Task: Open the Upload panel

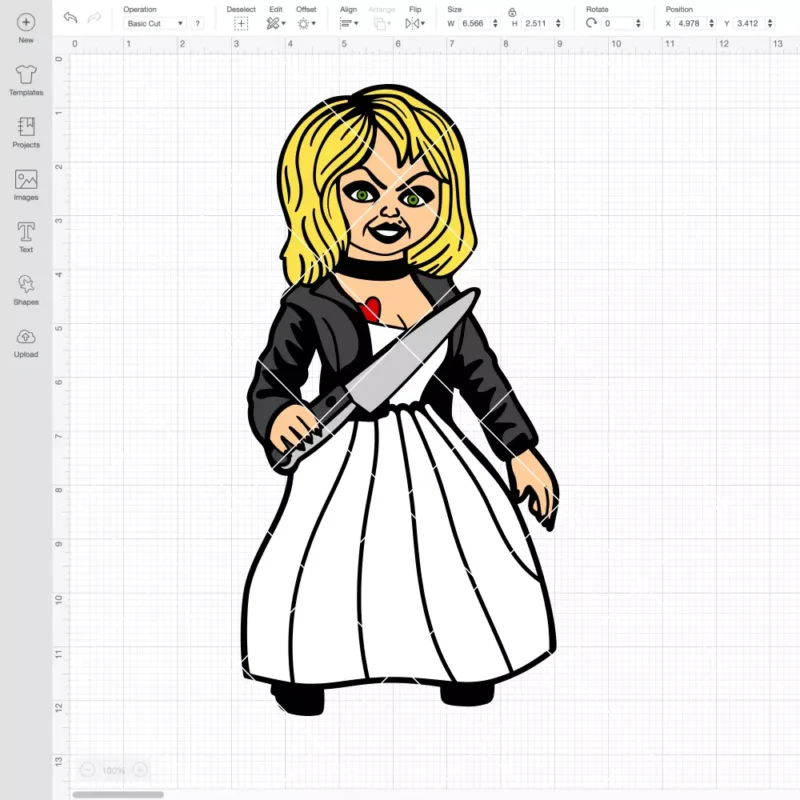Action: click(x=26, y=343)
